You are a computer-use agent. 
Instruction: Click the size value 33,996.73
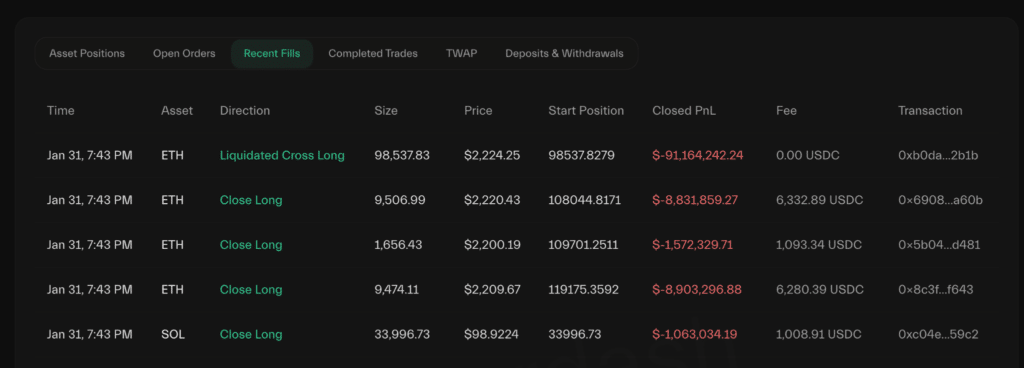[402, 335]
